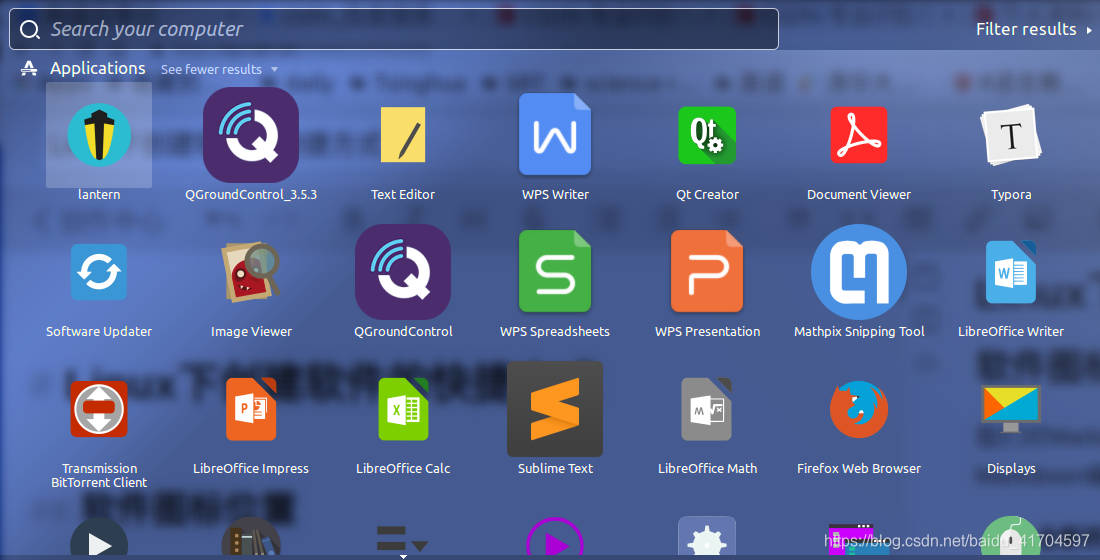Launch Transmission BitTorrent Client

99,408
